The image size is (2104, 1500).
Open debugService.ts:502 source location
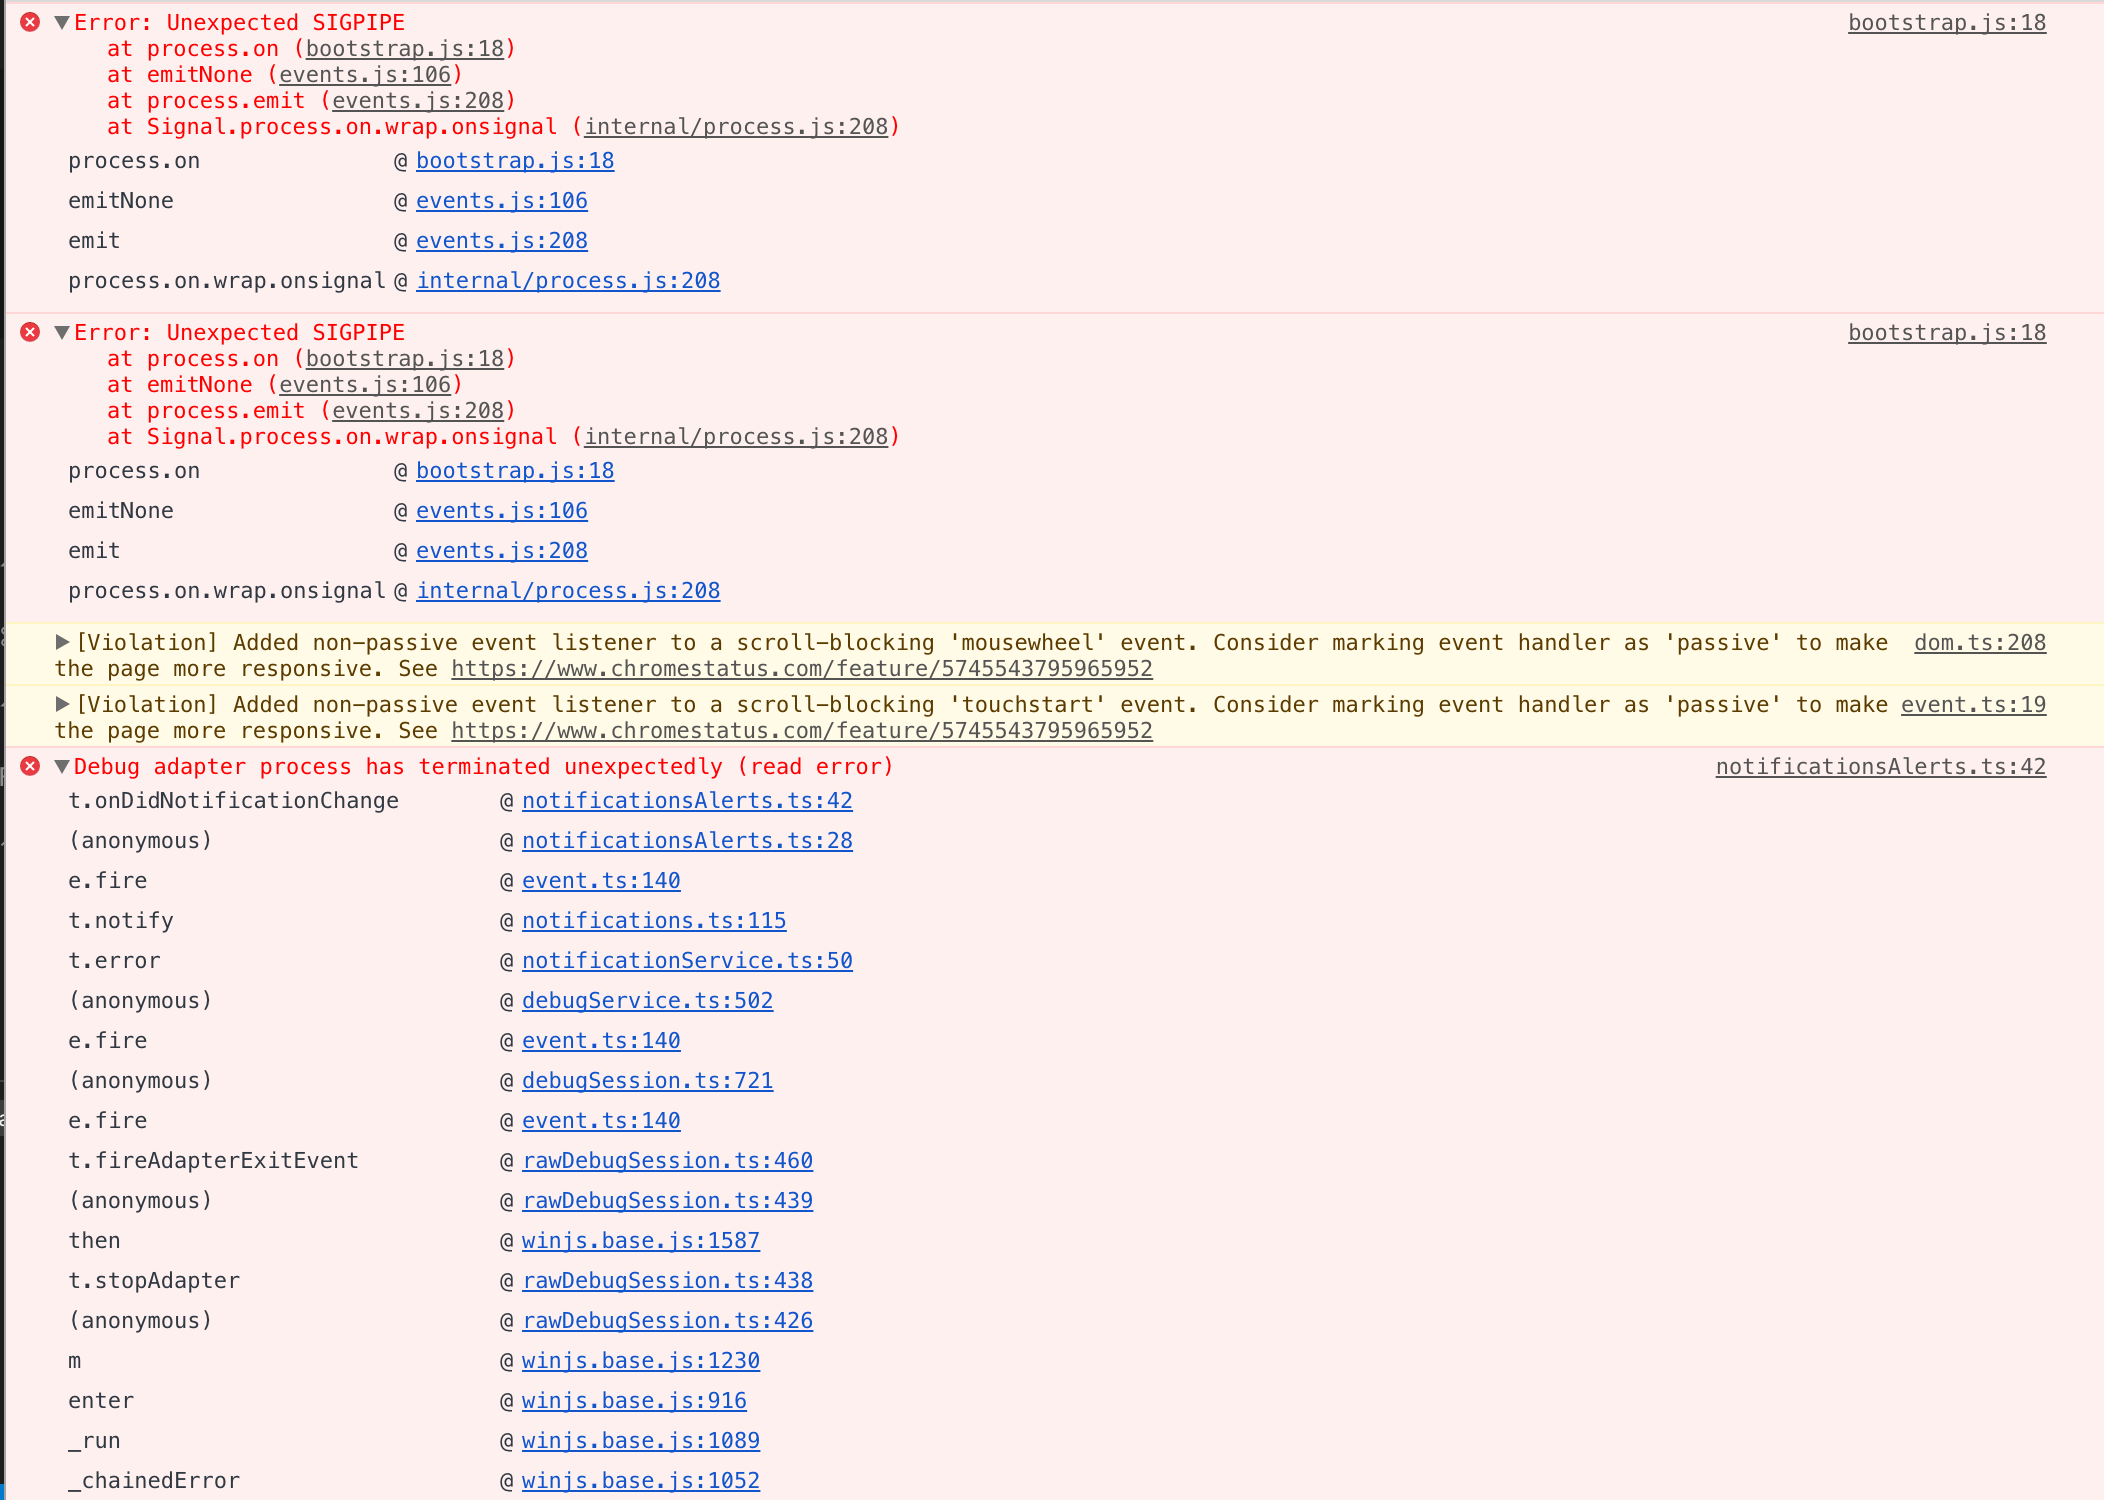coord(648,1000)
